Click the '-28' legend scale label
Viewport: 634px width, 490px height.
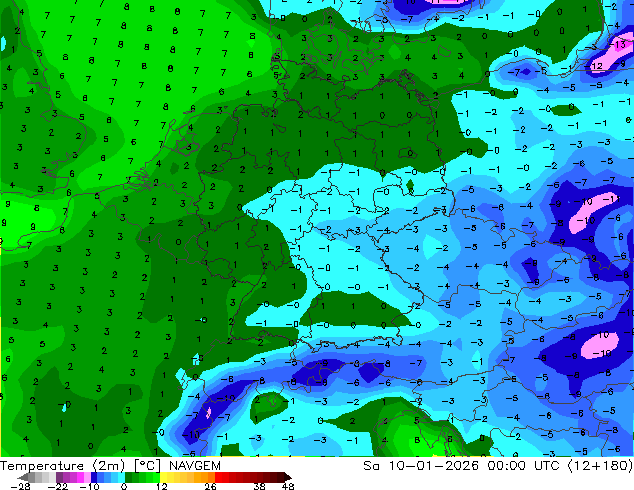click(20, 486)
